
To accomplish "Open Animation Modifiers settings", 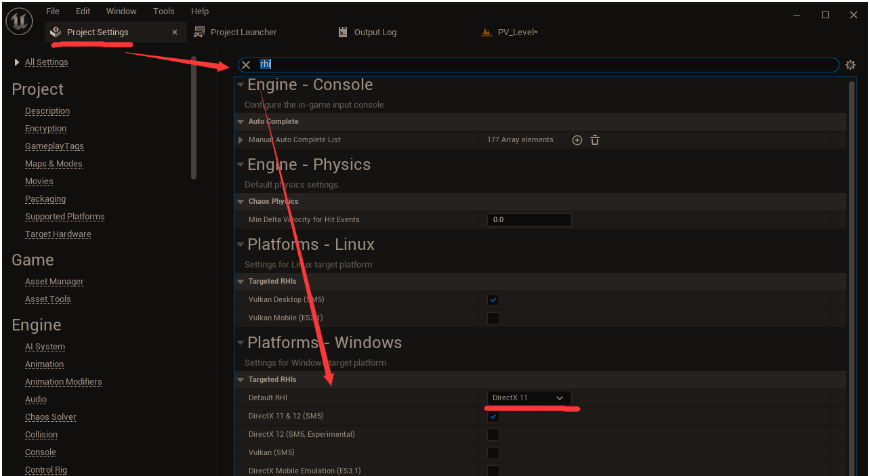I will coord(63,382).
